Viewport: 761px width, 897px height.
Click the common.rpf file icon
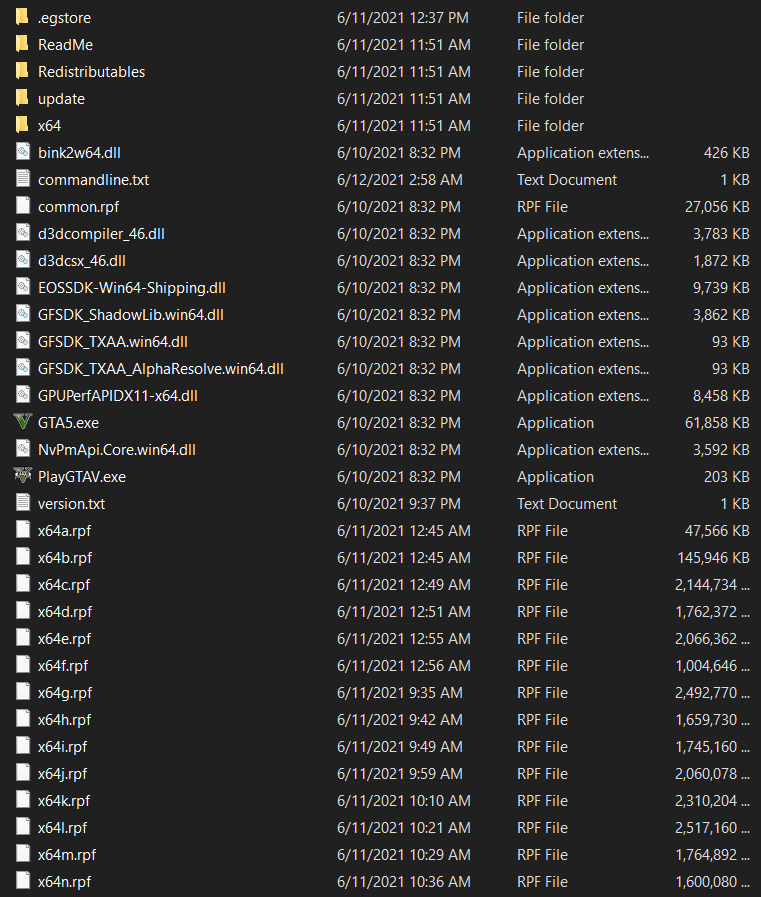(23, 207)
